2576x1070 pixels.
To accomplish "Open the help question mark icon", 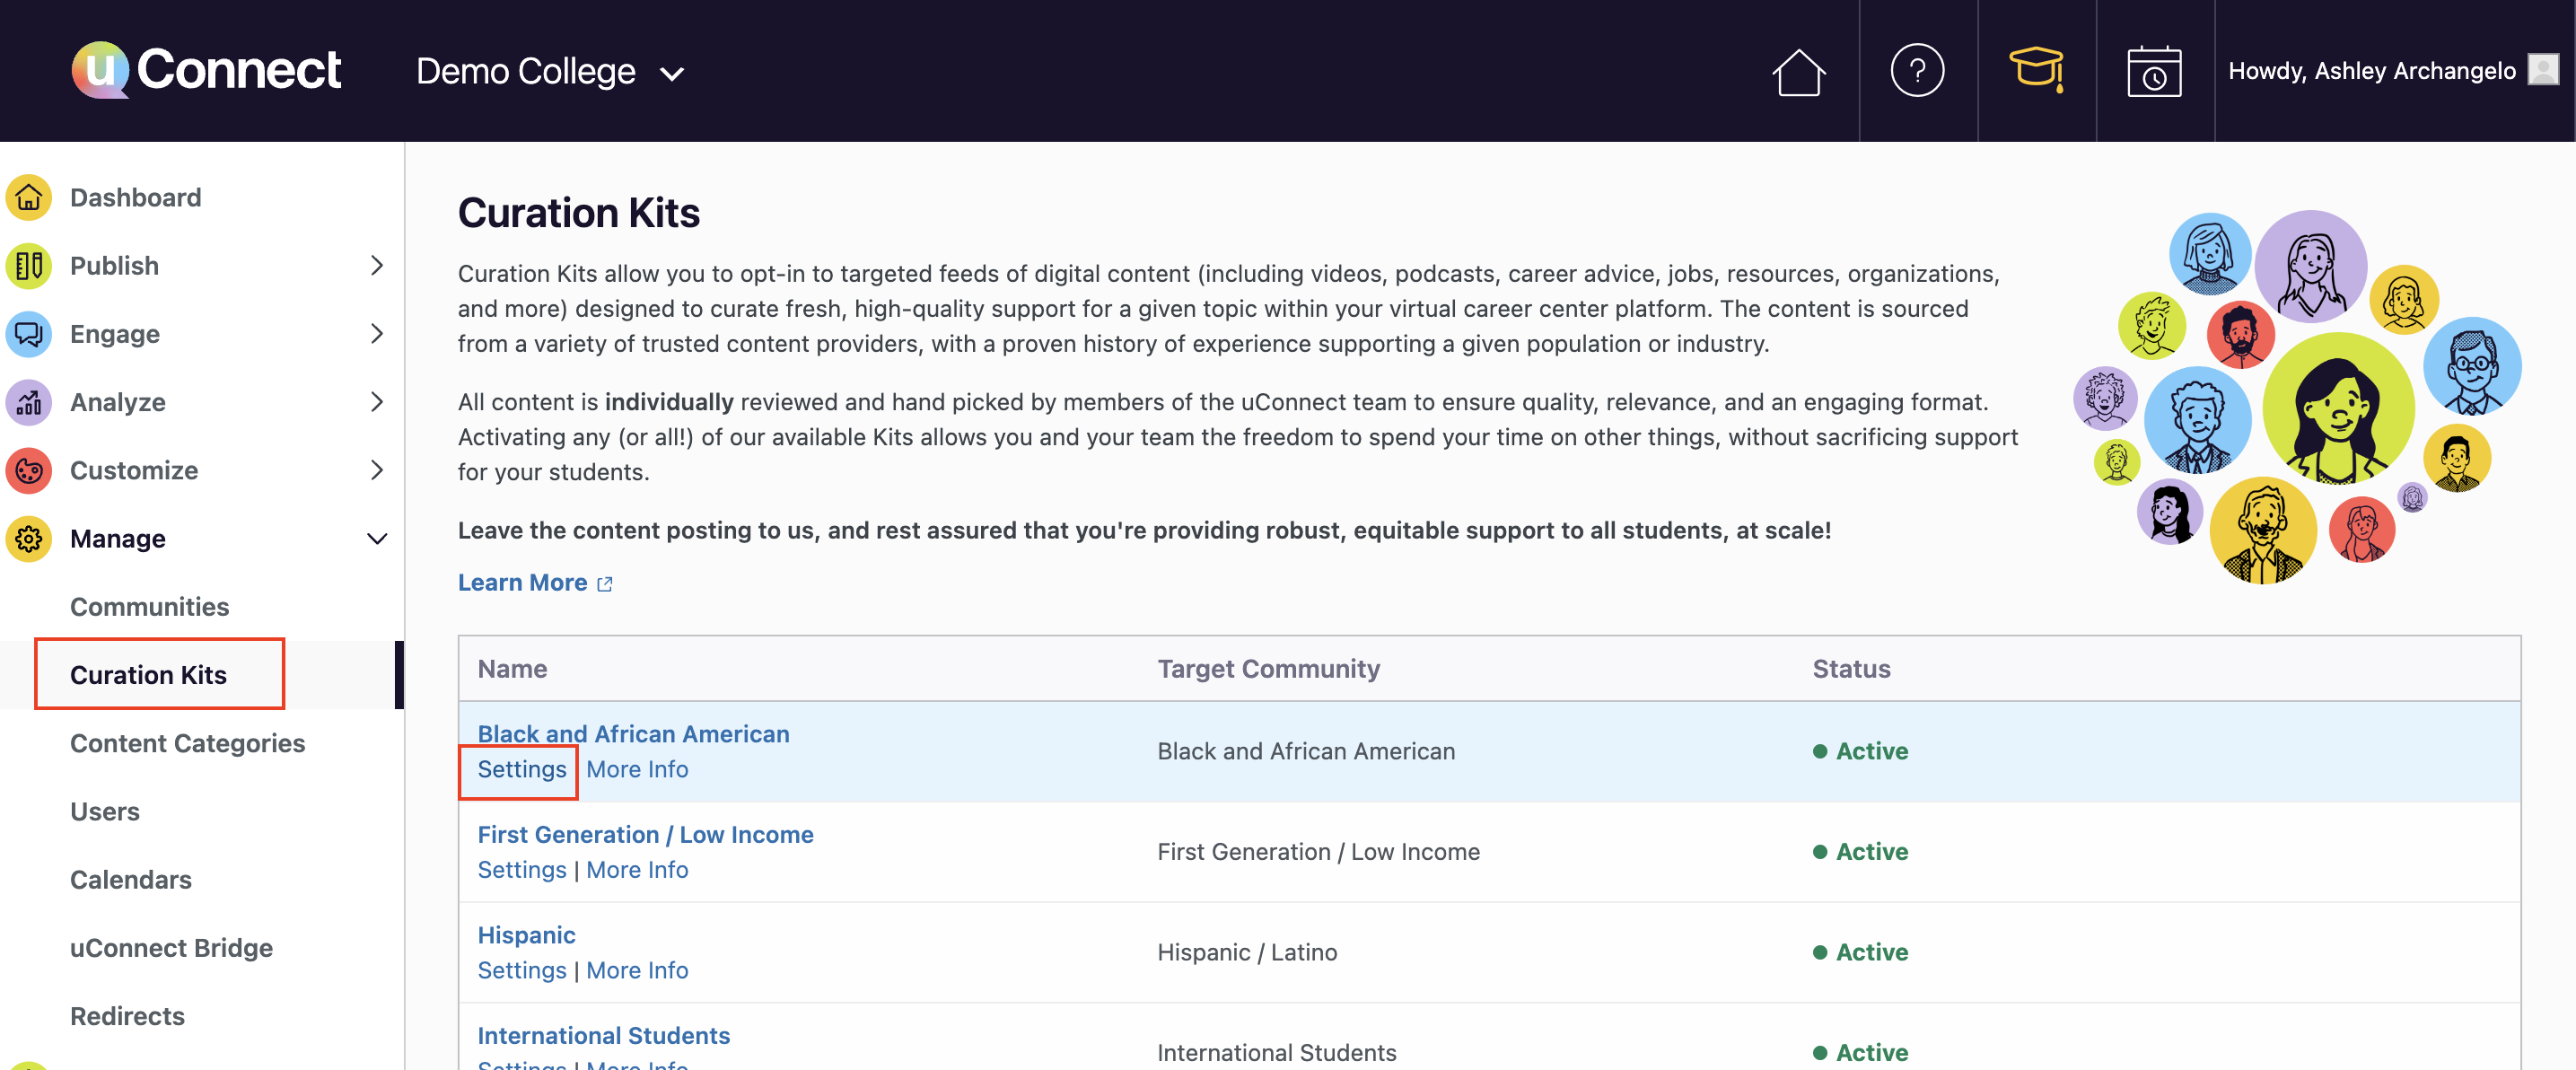I will pos(1916,70).
